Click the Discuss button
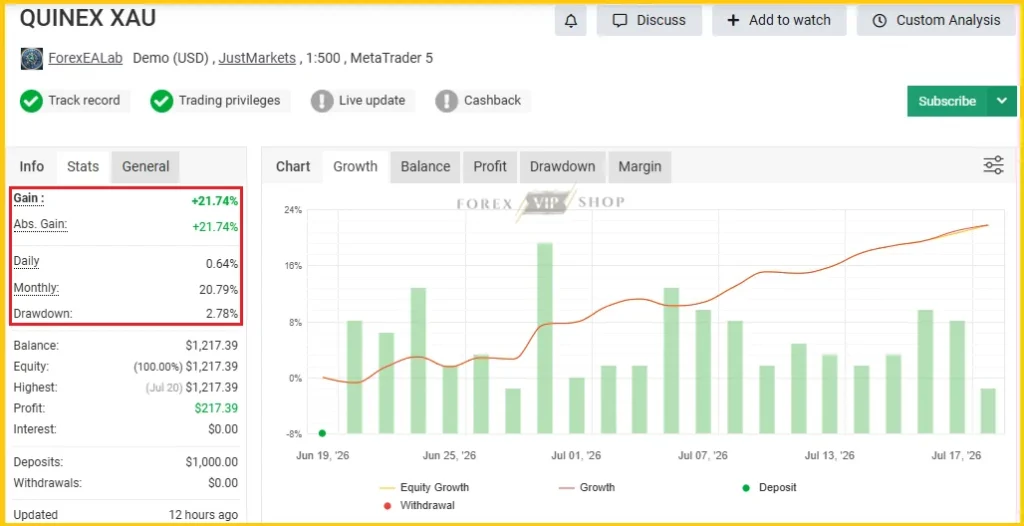Screen dimensions: 1024x526 [x=649, y=20]
